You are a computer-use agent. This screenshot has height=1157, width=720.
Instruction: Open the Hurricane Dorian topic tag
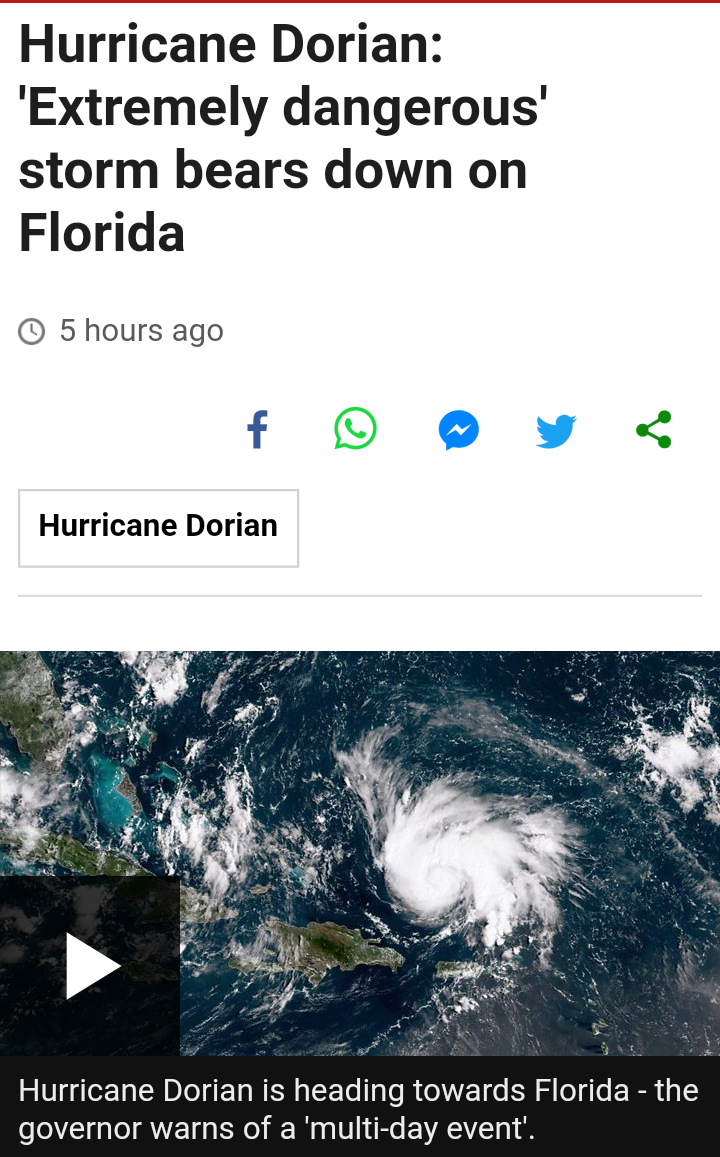pos(159,528)
